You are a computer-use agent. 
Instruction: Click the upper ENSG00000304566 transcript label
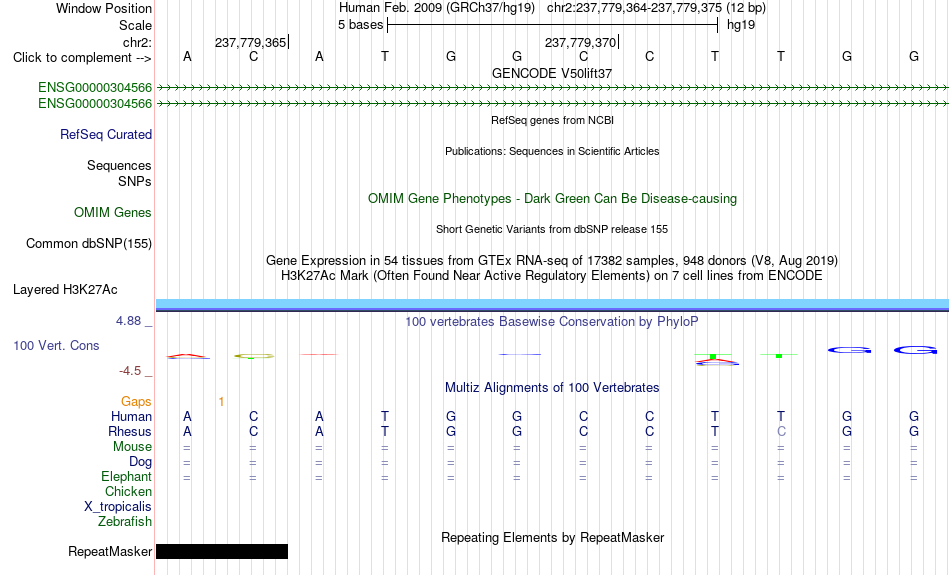pyautogui.click(x=95, y=88)
